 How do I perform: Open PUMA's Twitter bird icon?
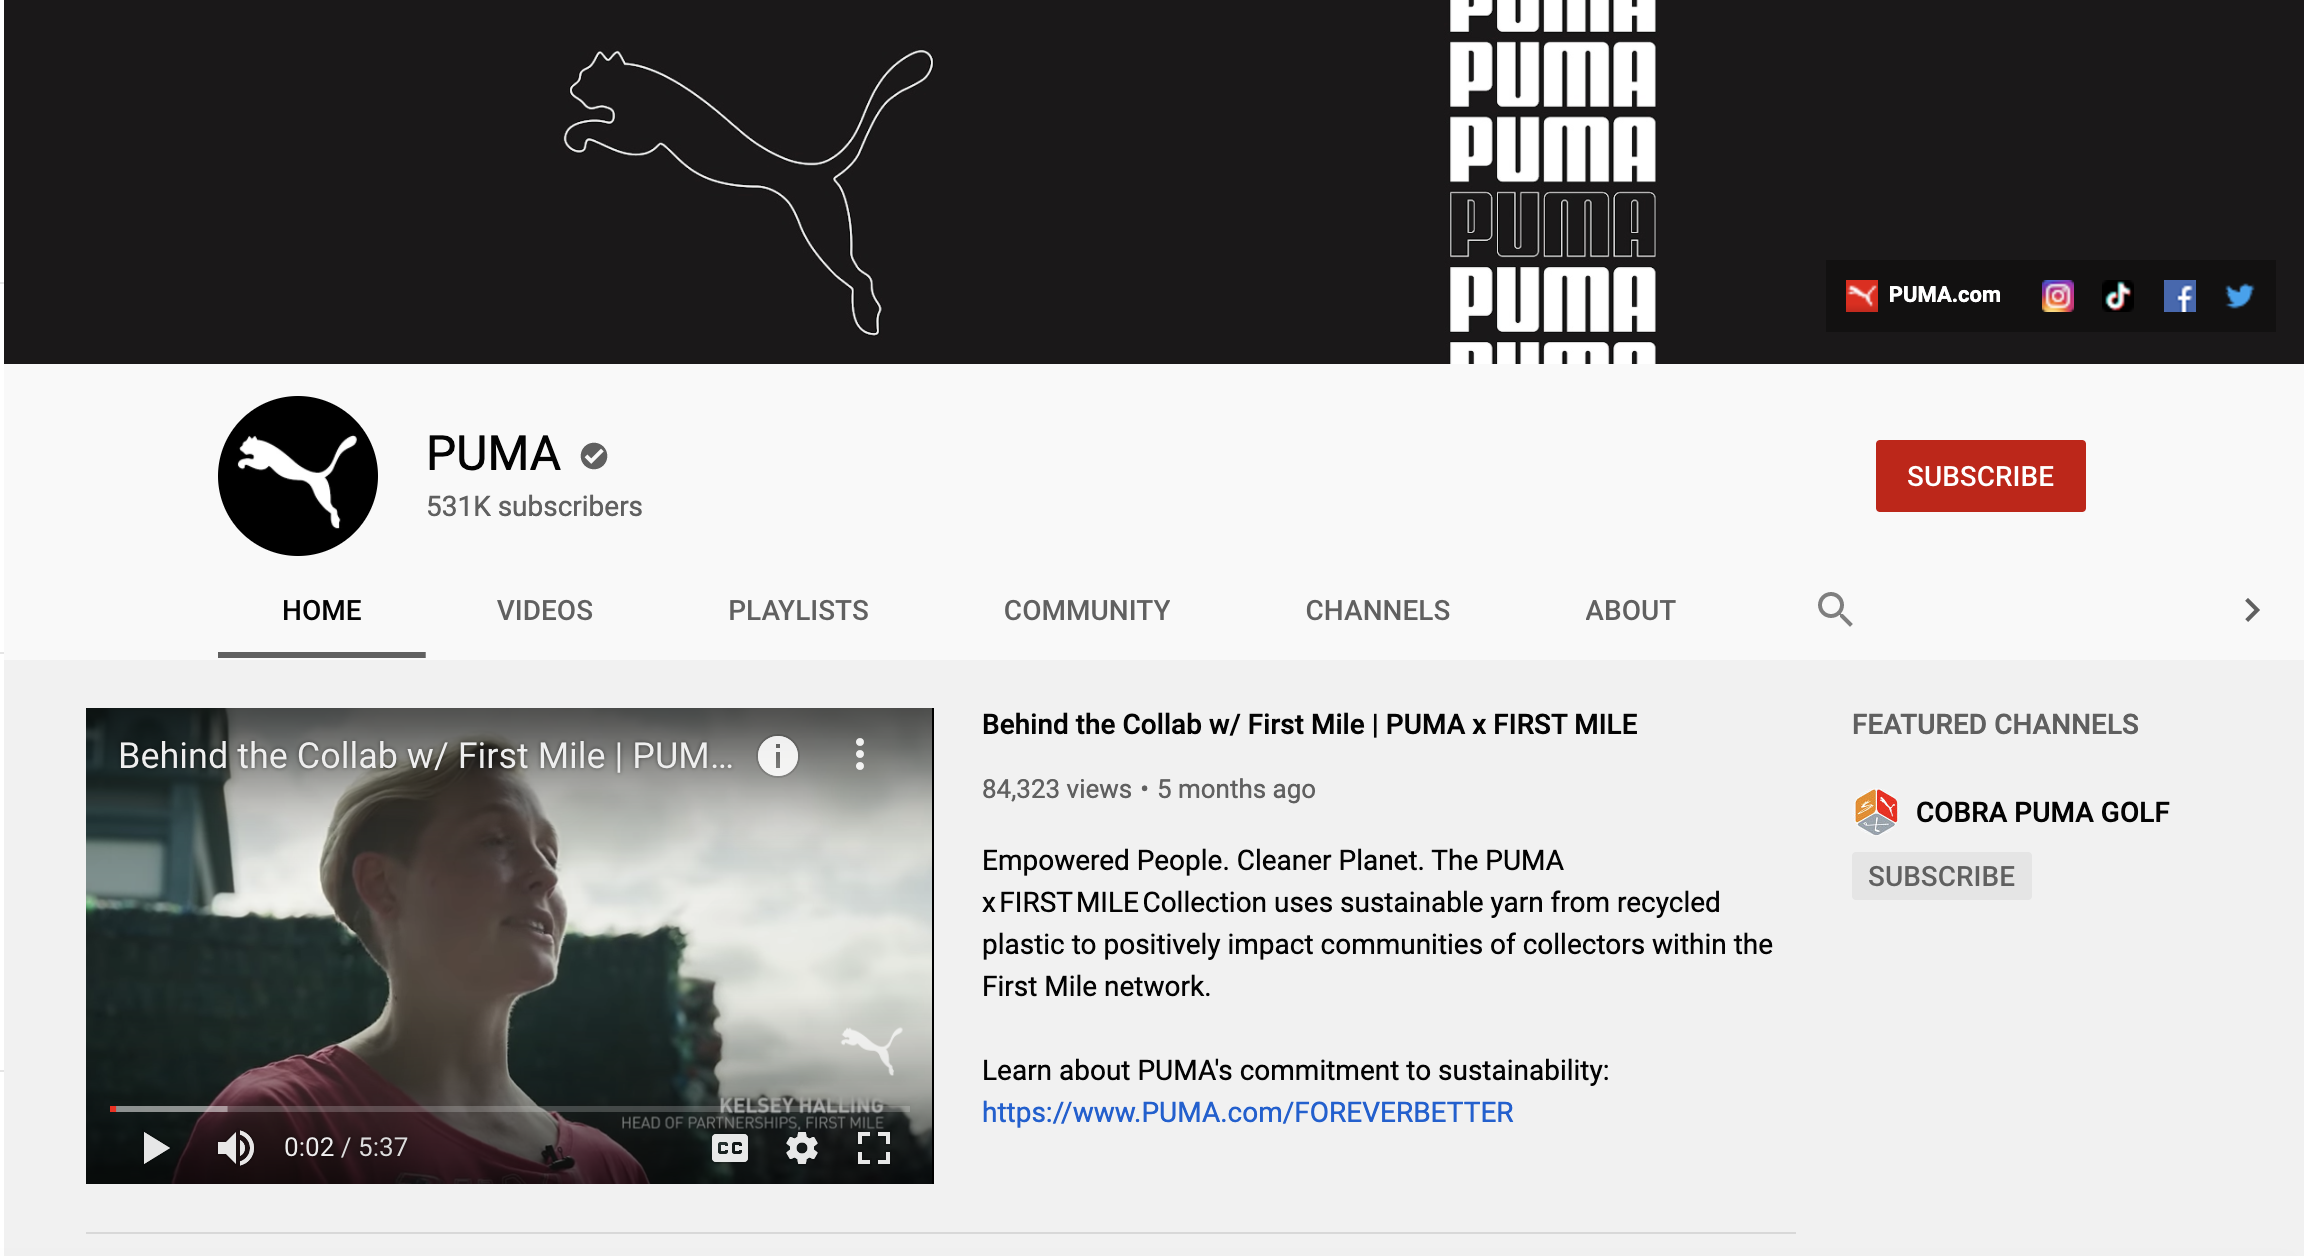tap(2240, 296)
